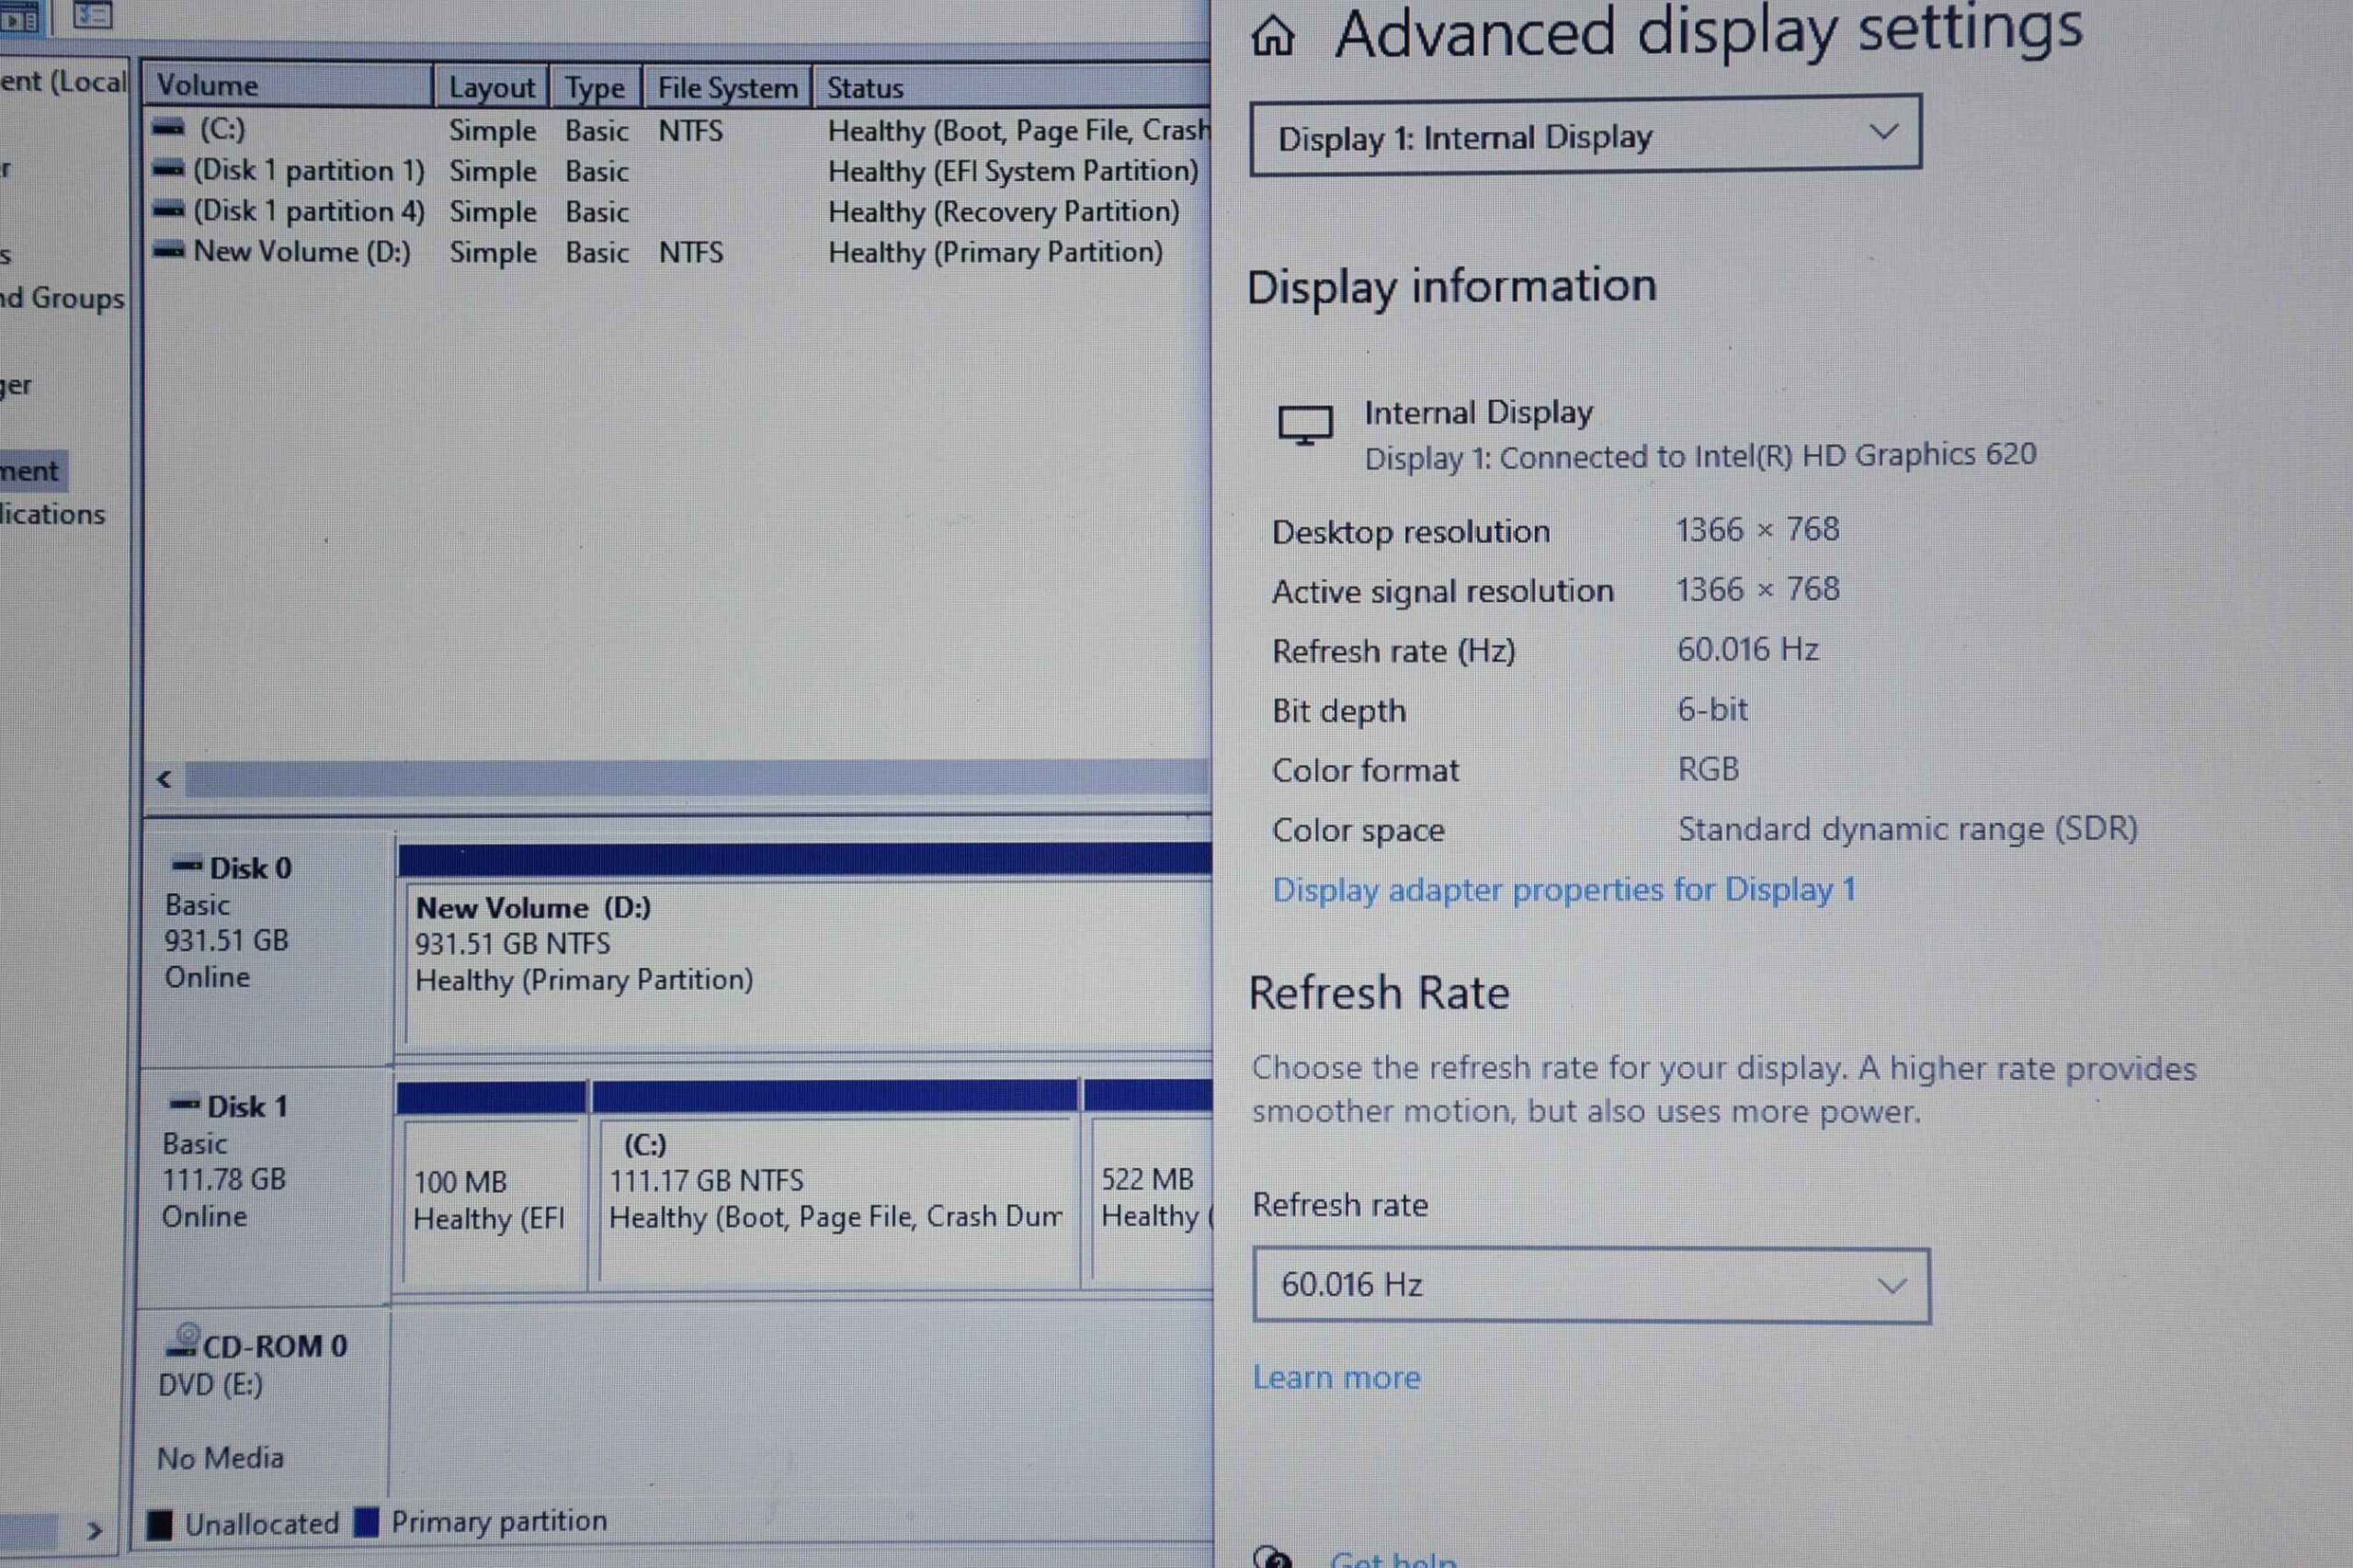
Task: Click the left scroll arrow in volume list
Action: point(165,779)
